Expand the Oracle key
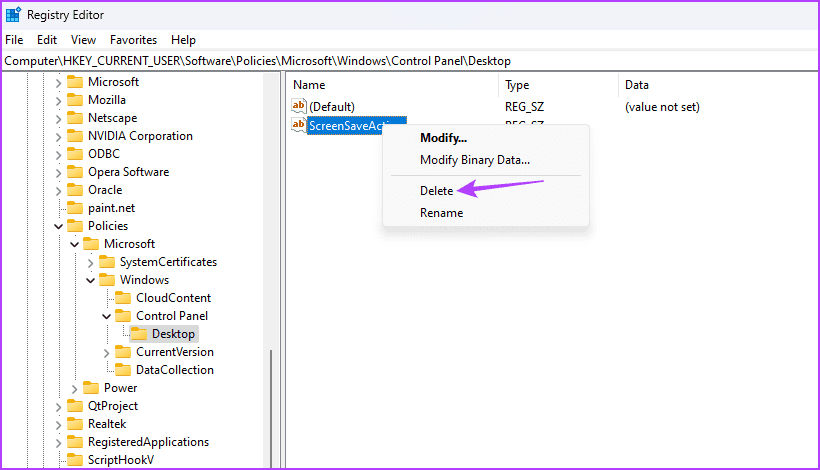The height and width of the screenshot is (470, 820). [59, 191]
